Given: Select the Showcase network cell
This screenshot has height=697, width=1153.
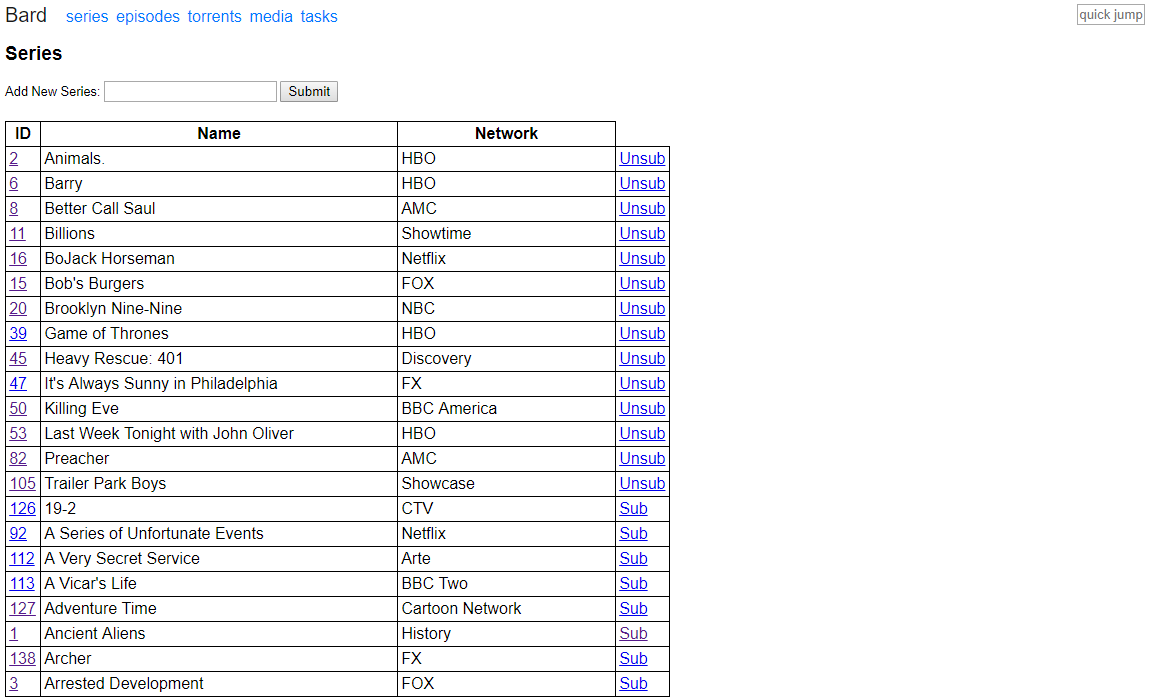Looking at the screenshot, I should 507,483.
